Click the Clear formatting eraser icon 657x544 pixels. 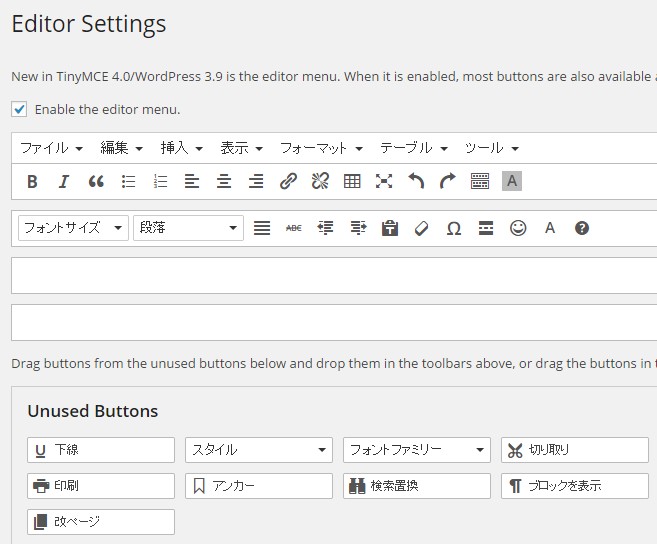(422, 228)
